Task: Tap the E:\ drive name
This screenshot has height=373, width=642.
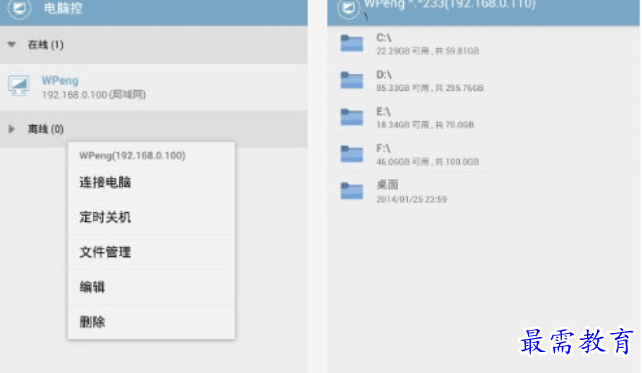Action: 383,111
